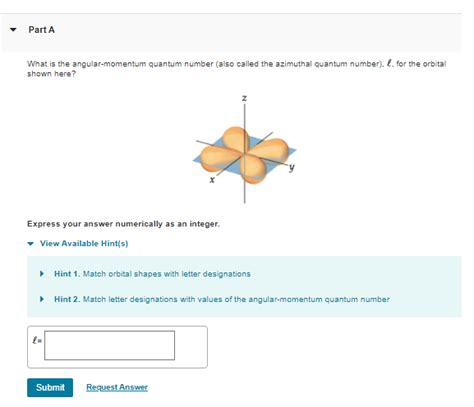Open Hint 2 about letter designations

(222, 299)
